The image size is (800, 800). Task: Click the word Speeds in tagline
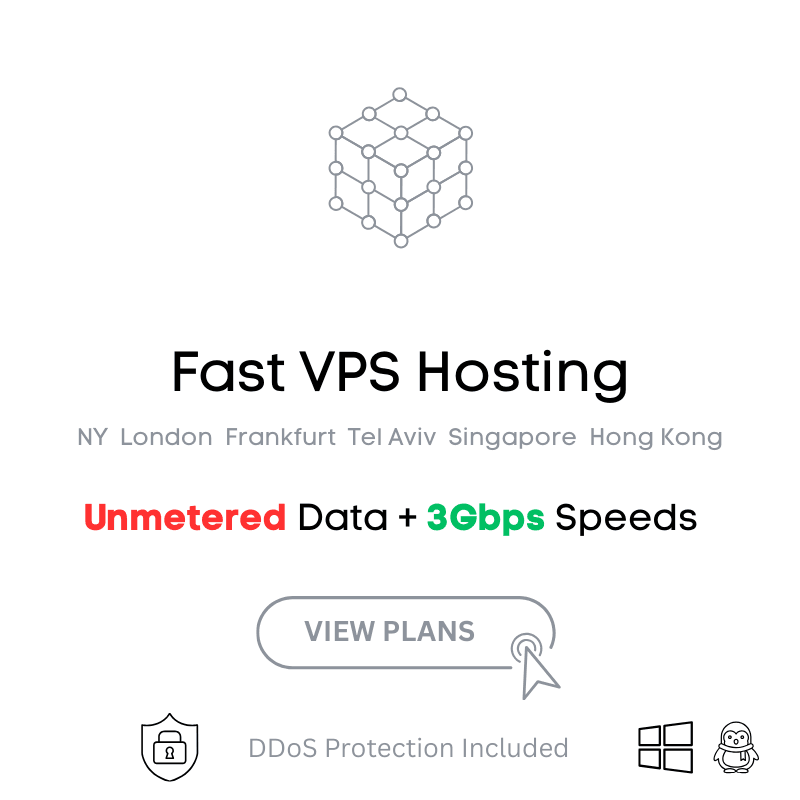click(x=626, y=517)
